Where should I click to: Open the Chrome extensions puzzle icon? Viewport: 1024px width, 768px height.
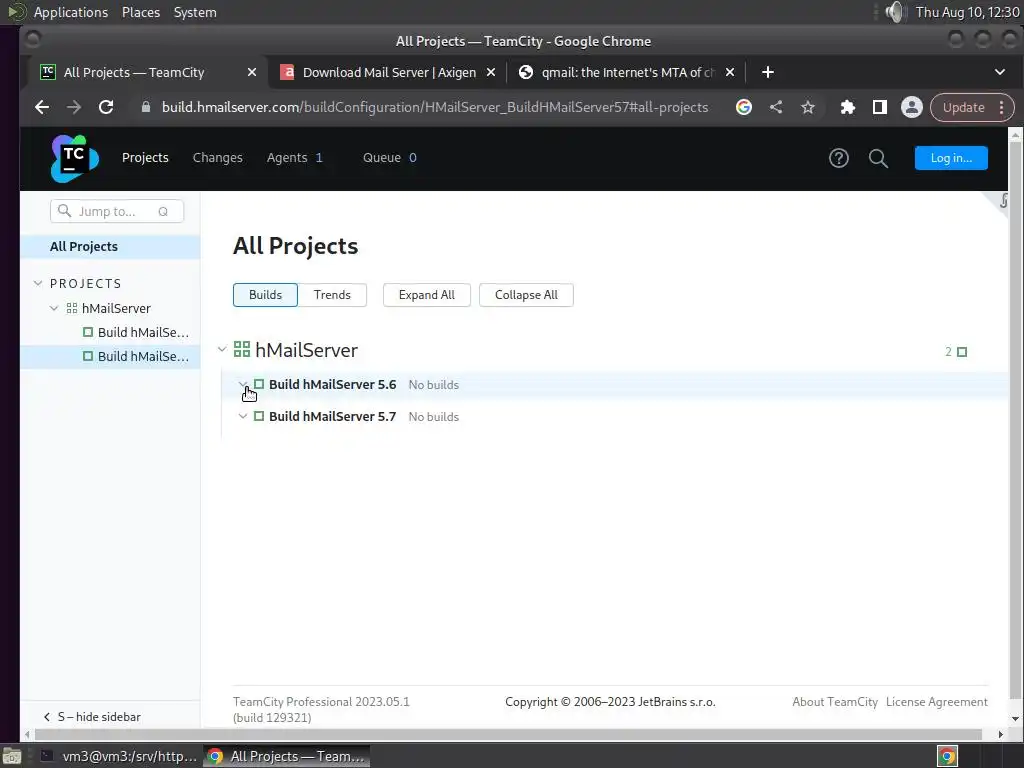tap(848, 107)
